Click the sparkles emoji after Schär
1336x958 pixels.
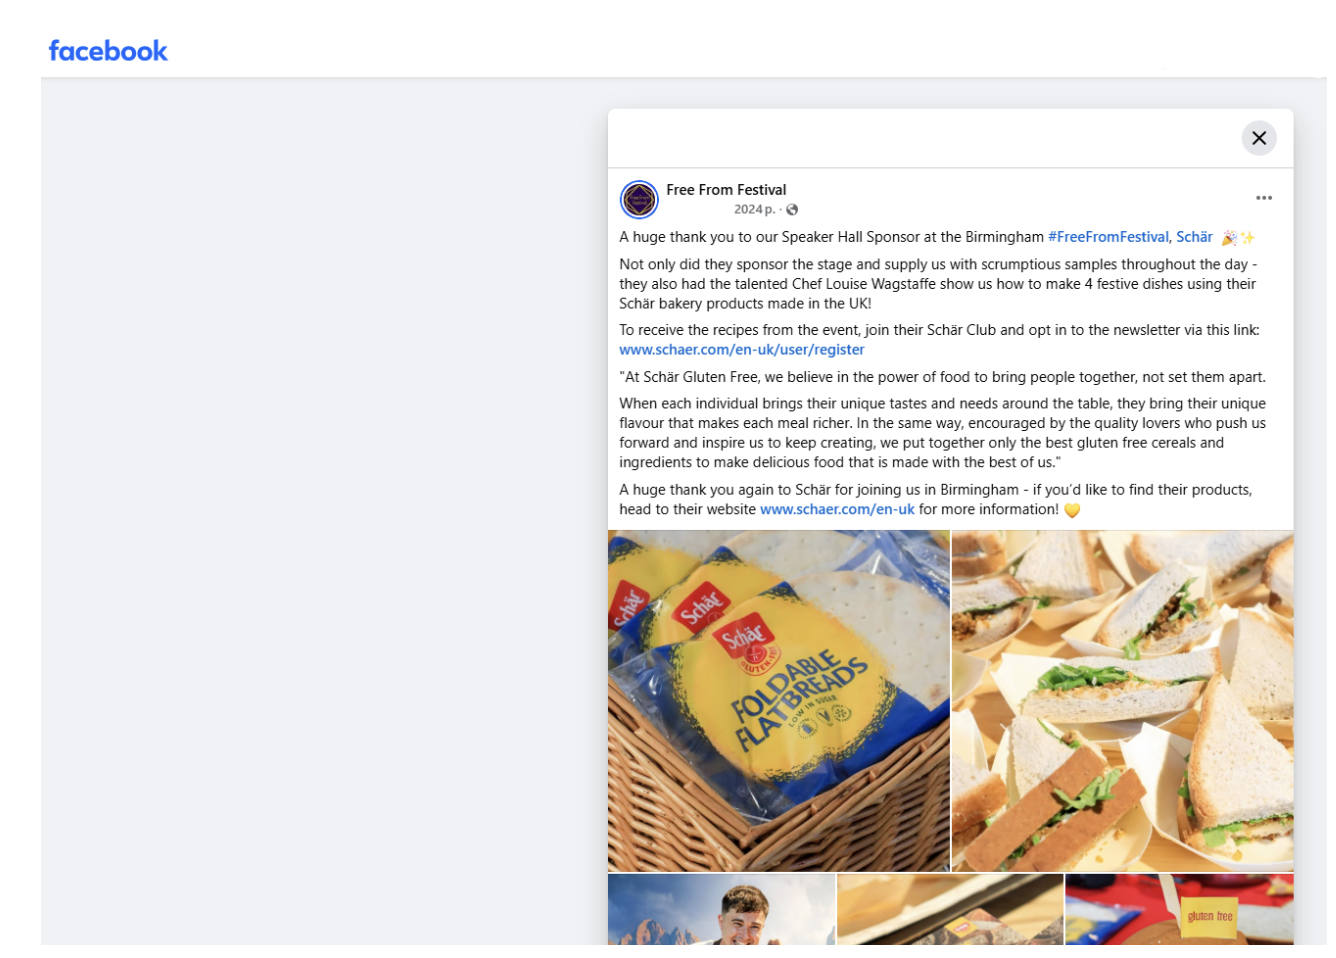tap(1247, 238)
